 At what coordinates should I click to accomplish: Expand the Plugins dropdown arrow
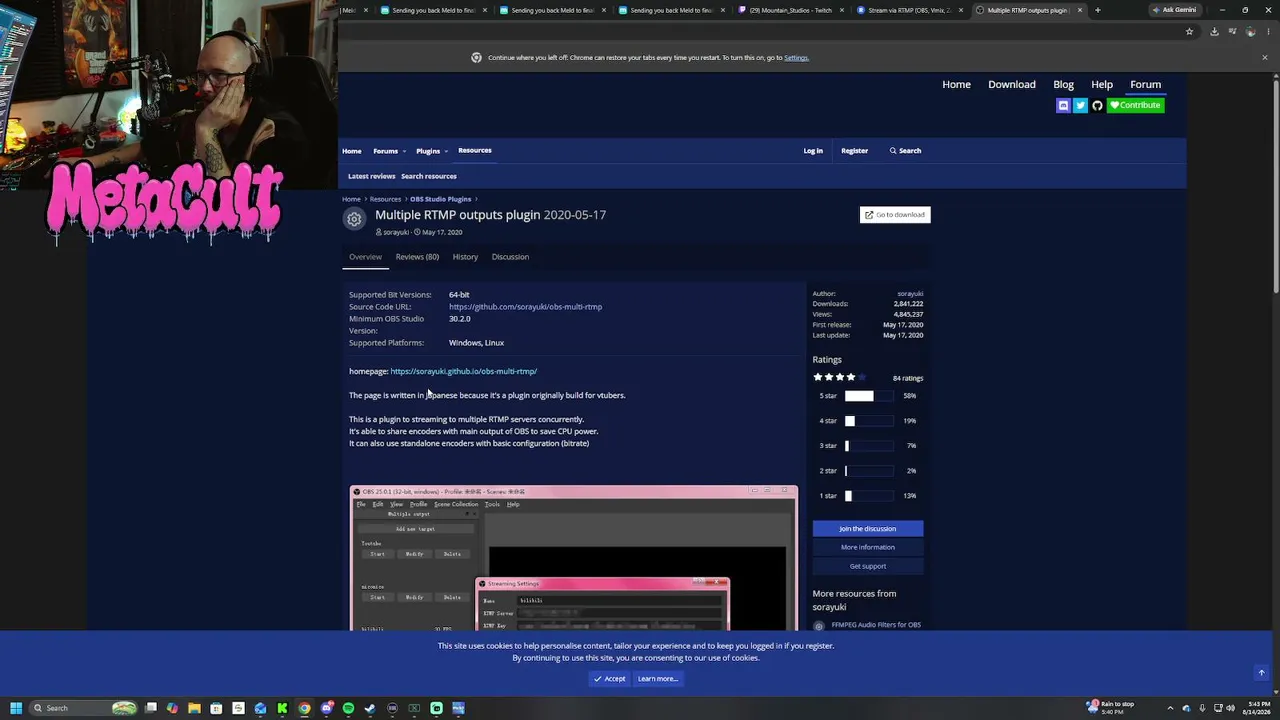(446, 151)
